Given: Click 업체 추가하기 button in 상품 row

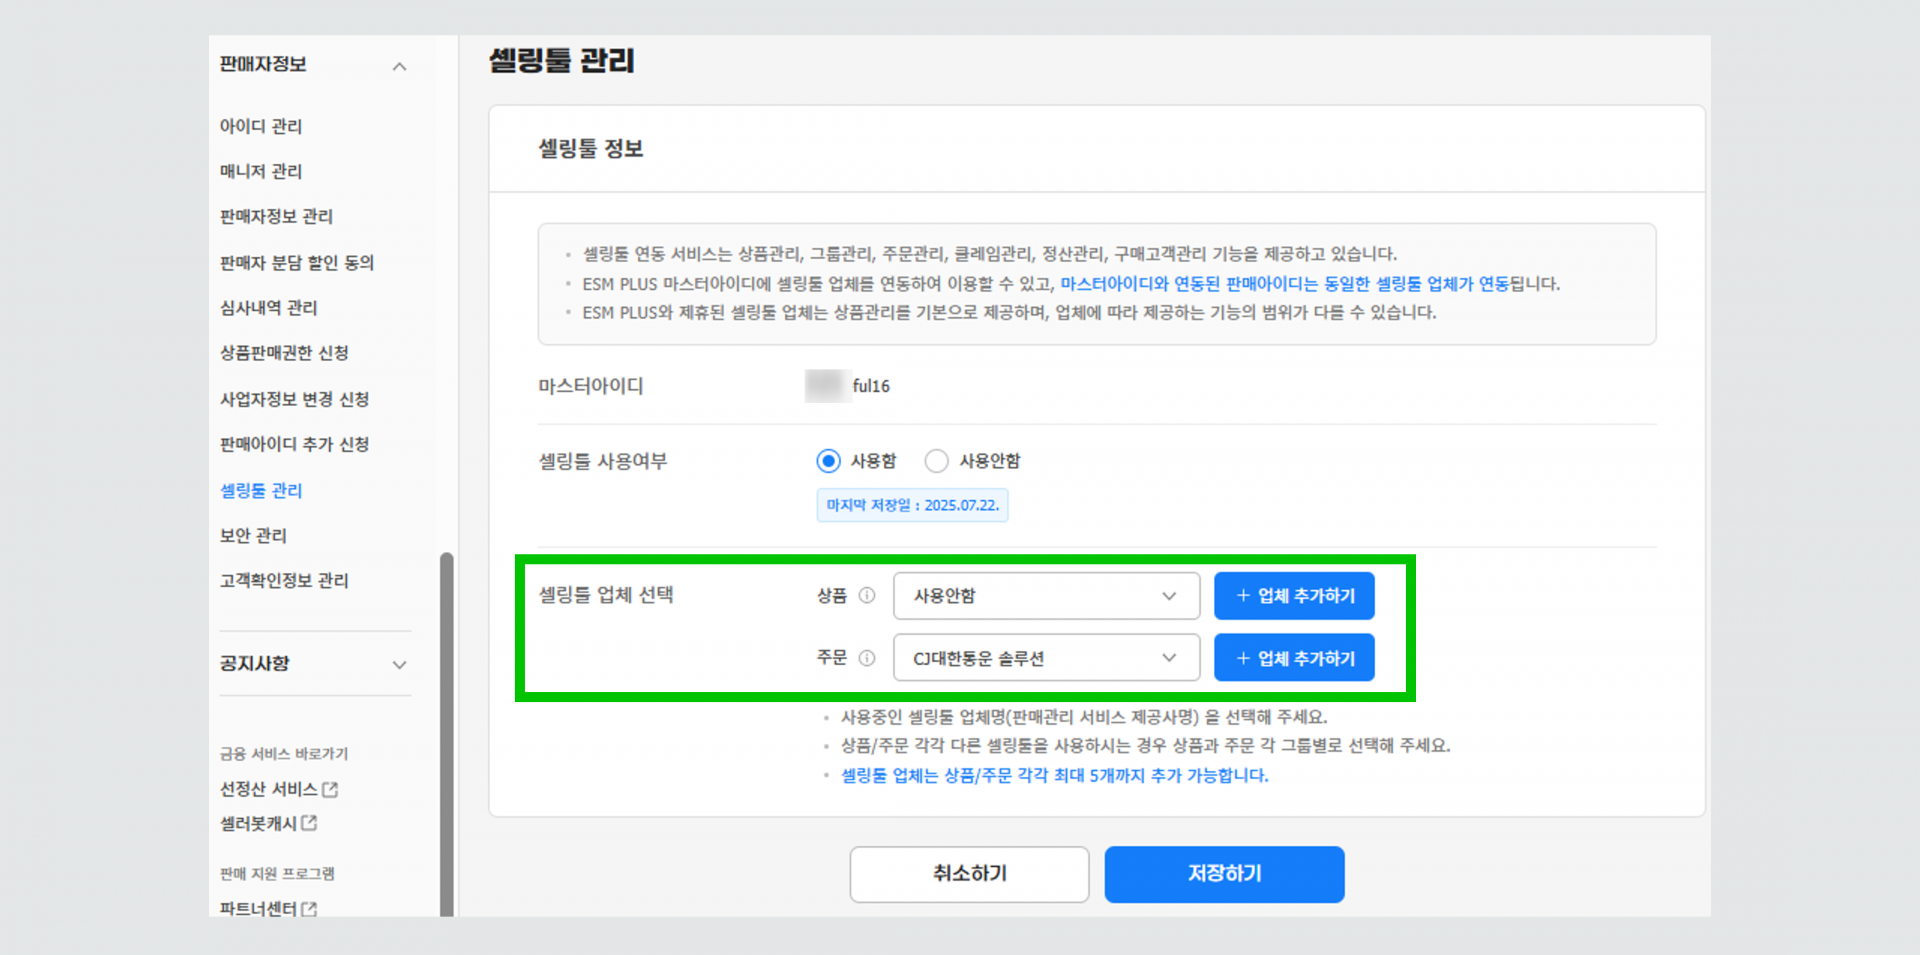Looking at the screenshot, I should point(1294,596).
